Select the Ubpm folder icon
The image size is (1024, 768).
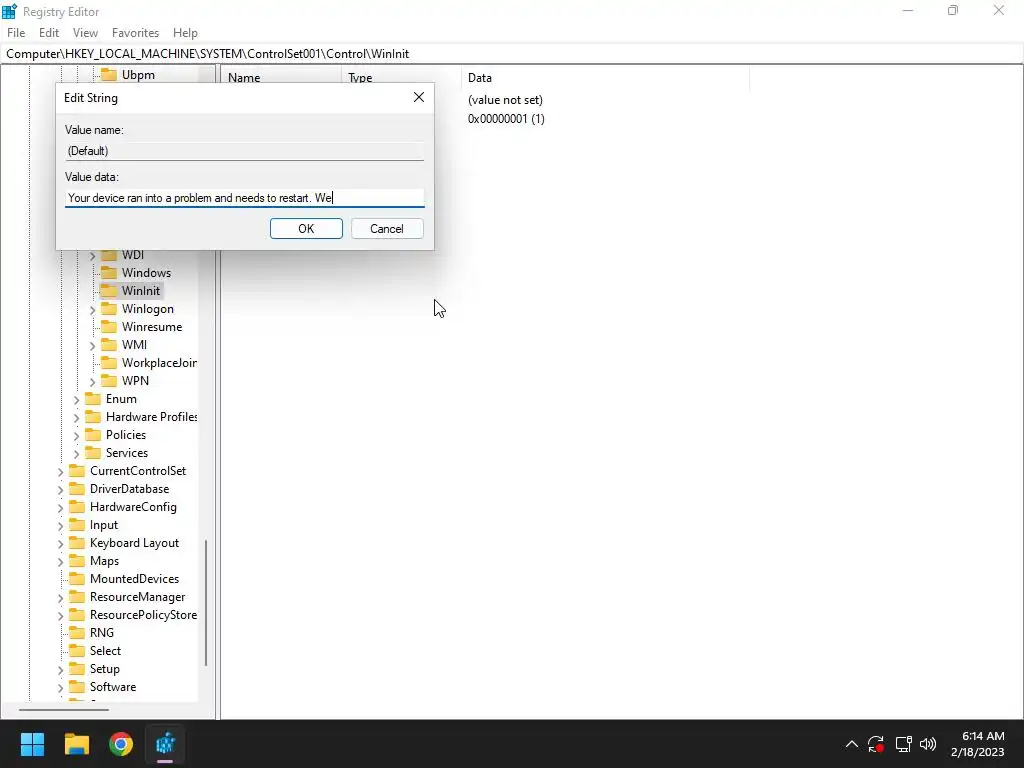109,74
